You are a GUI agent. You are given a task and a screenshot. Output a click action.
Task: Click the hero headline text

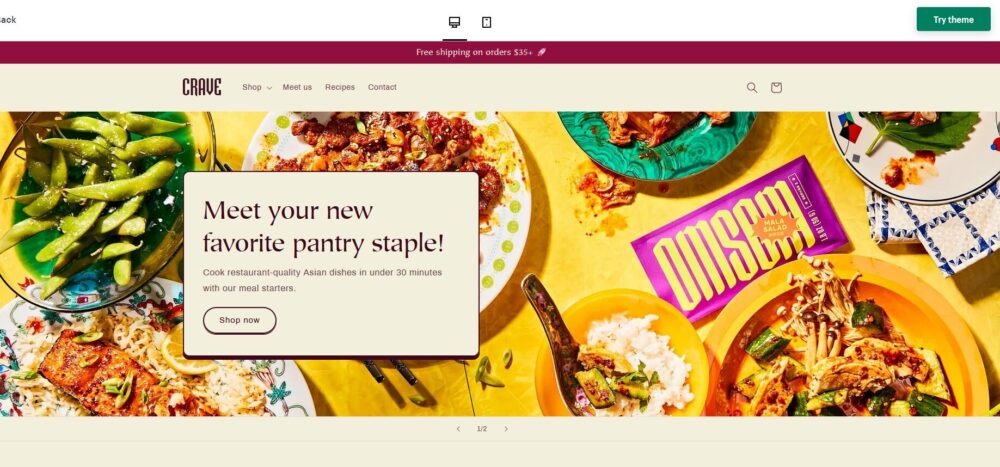click(323, 226)
